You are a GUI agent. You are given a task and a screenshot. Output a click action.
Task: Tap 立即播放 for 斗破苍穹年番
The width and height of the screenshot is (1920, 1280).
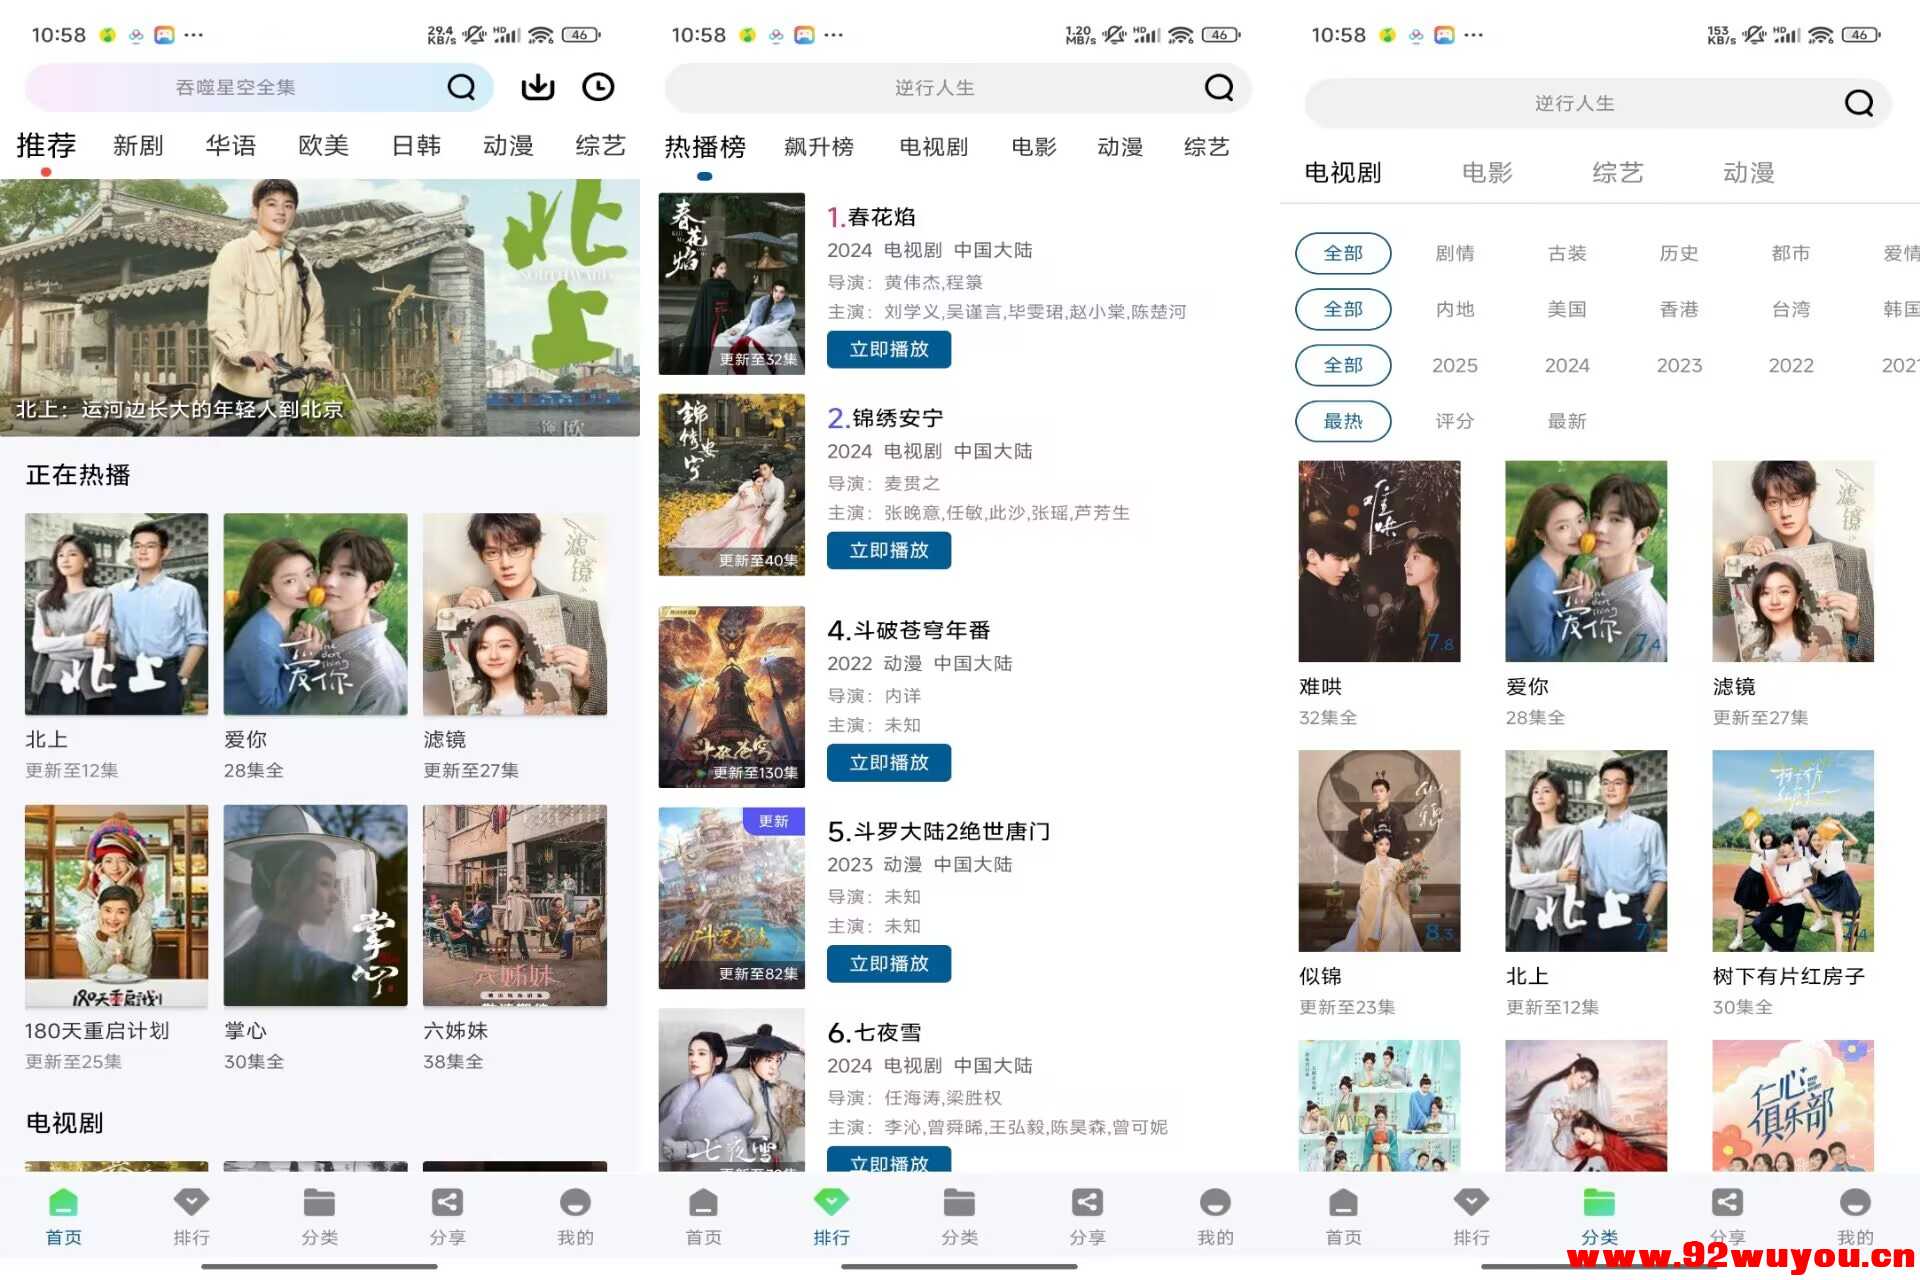888,763
